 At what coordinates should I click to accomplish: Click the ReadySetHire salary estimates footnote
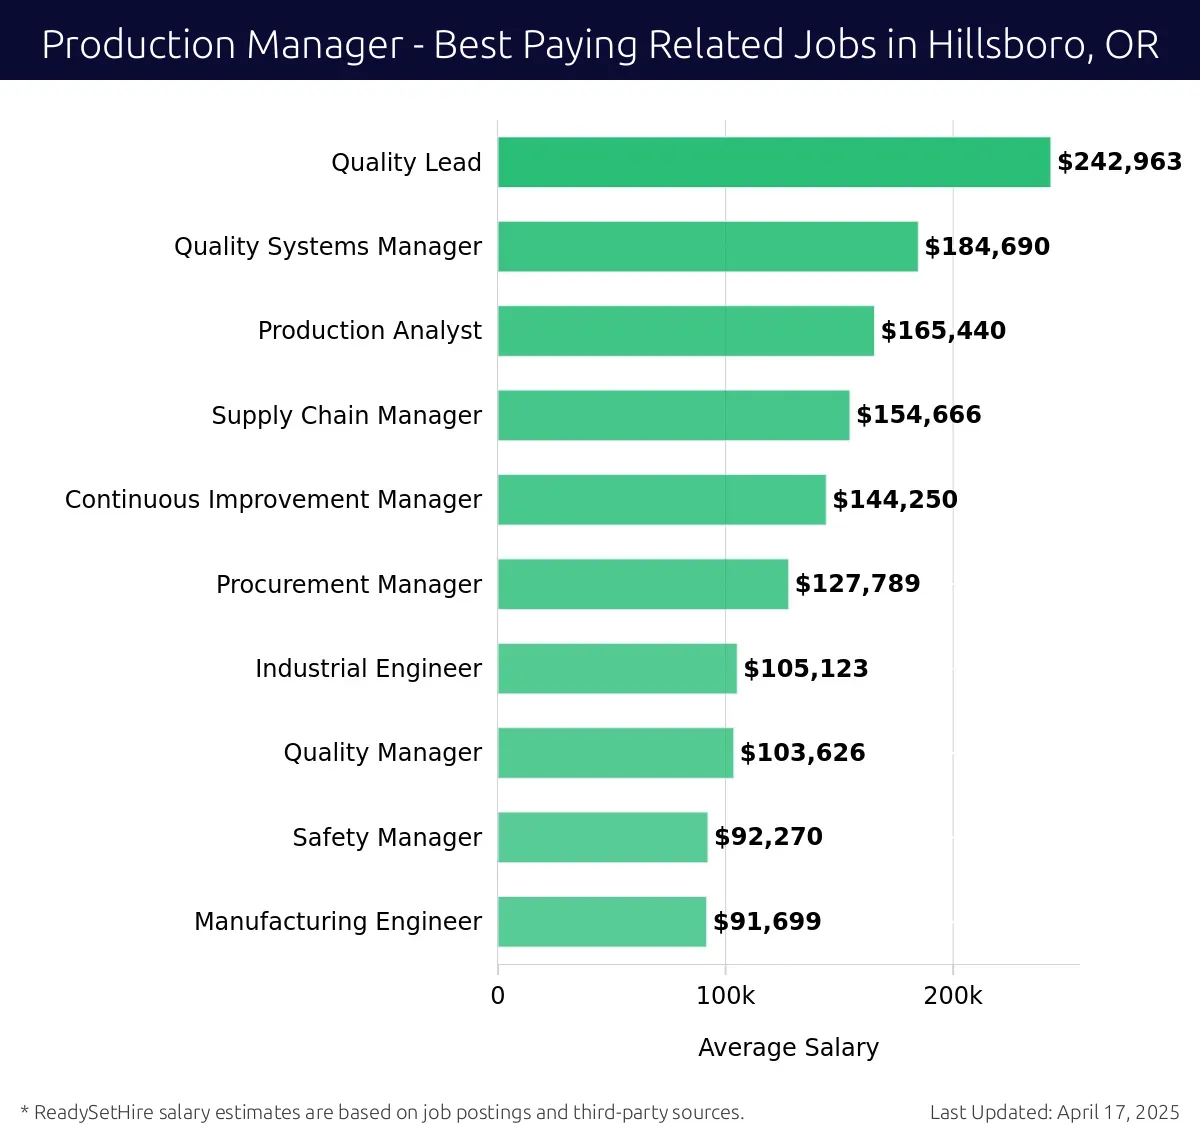click(382, 1113)
